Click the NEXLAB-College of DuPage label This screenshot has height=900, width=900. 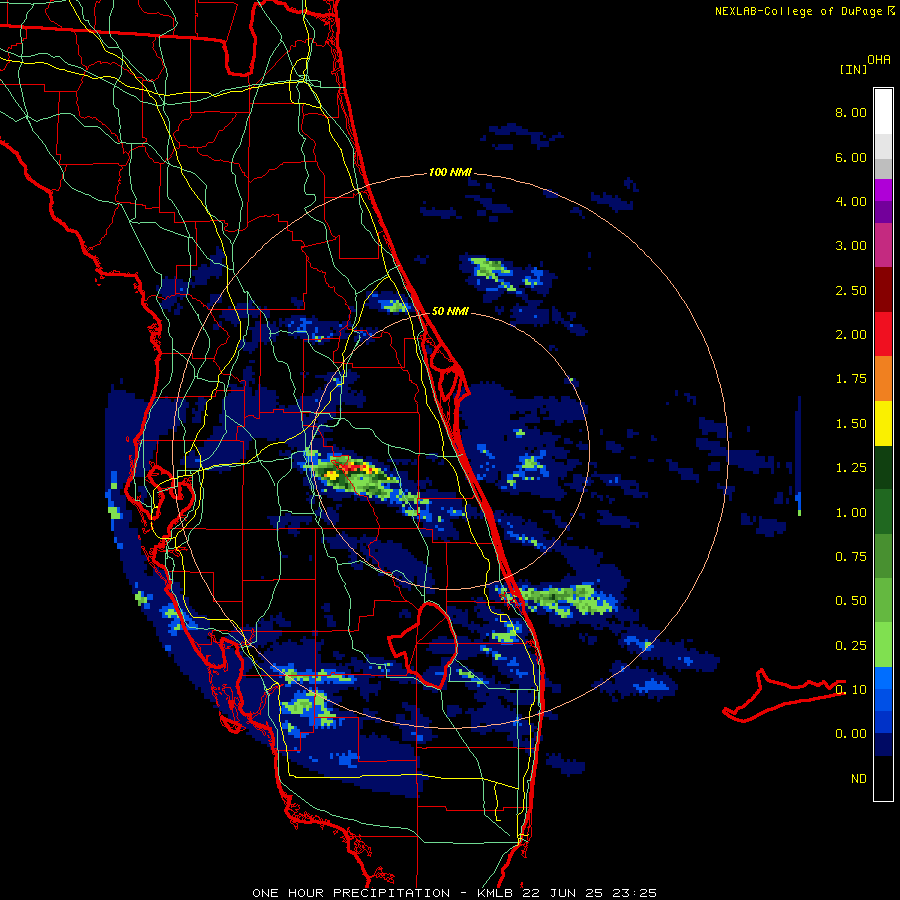[799, 11]
